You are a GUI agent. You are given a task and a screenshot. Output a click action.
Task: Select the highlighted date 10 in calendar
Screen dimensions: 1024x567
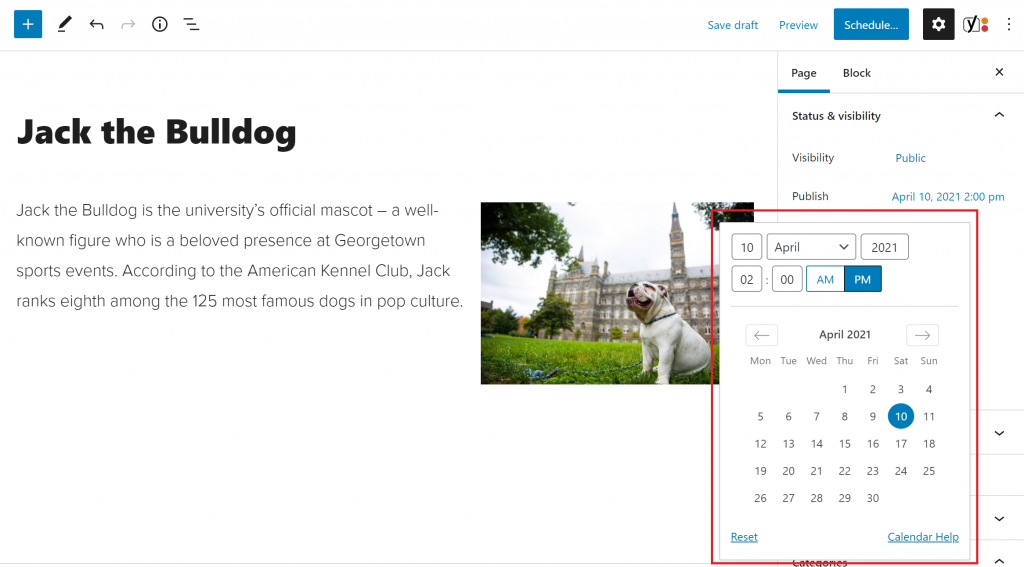[x=901, y=416]
